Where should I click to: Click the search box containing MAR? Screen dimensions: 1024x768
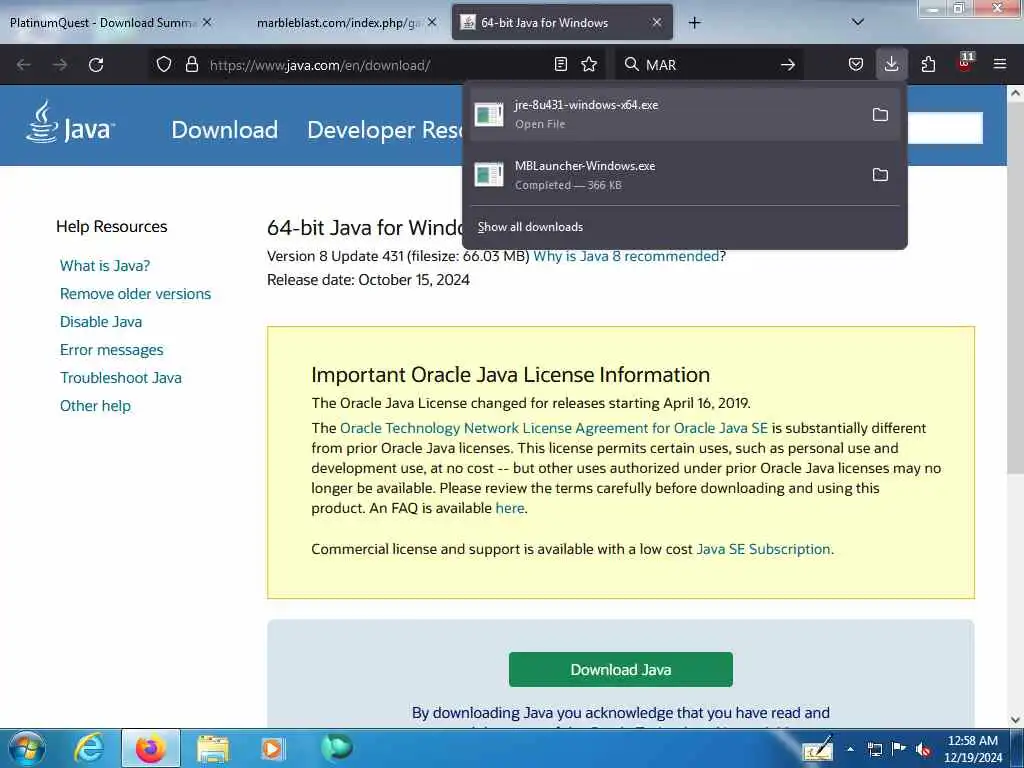pos(709,65)
